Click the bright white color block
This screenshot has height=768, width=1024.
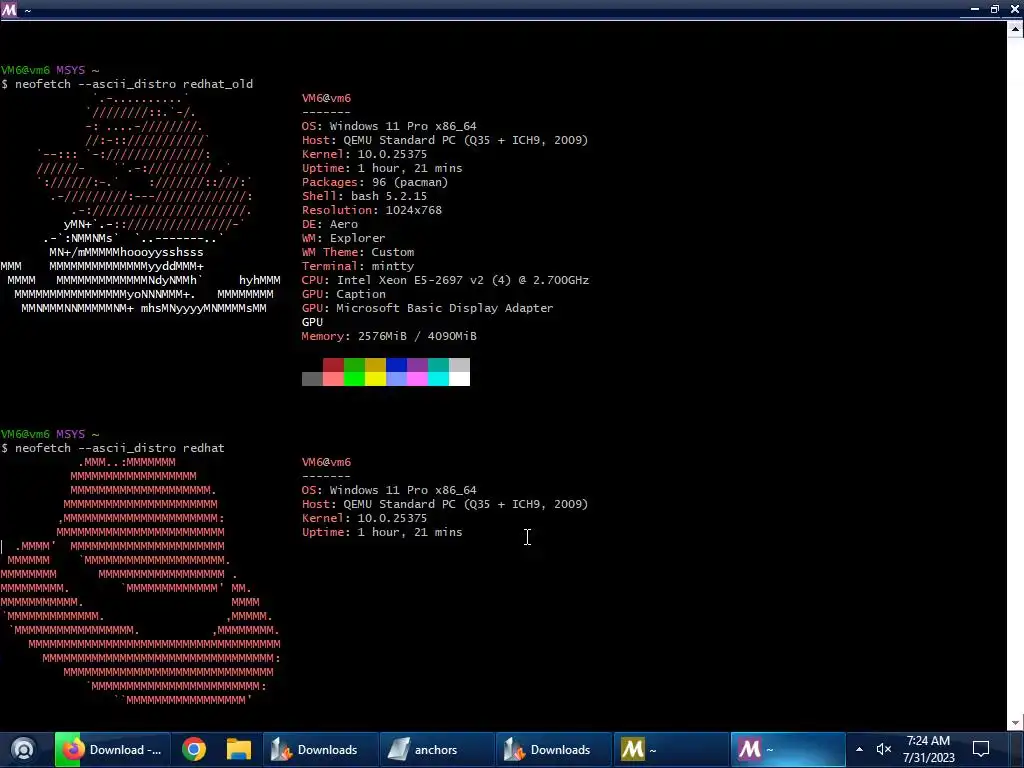tap(459, 379)
